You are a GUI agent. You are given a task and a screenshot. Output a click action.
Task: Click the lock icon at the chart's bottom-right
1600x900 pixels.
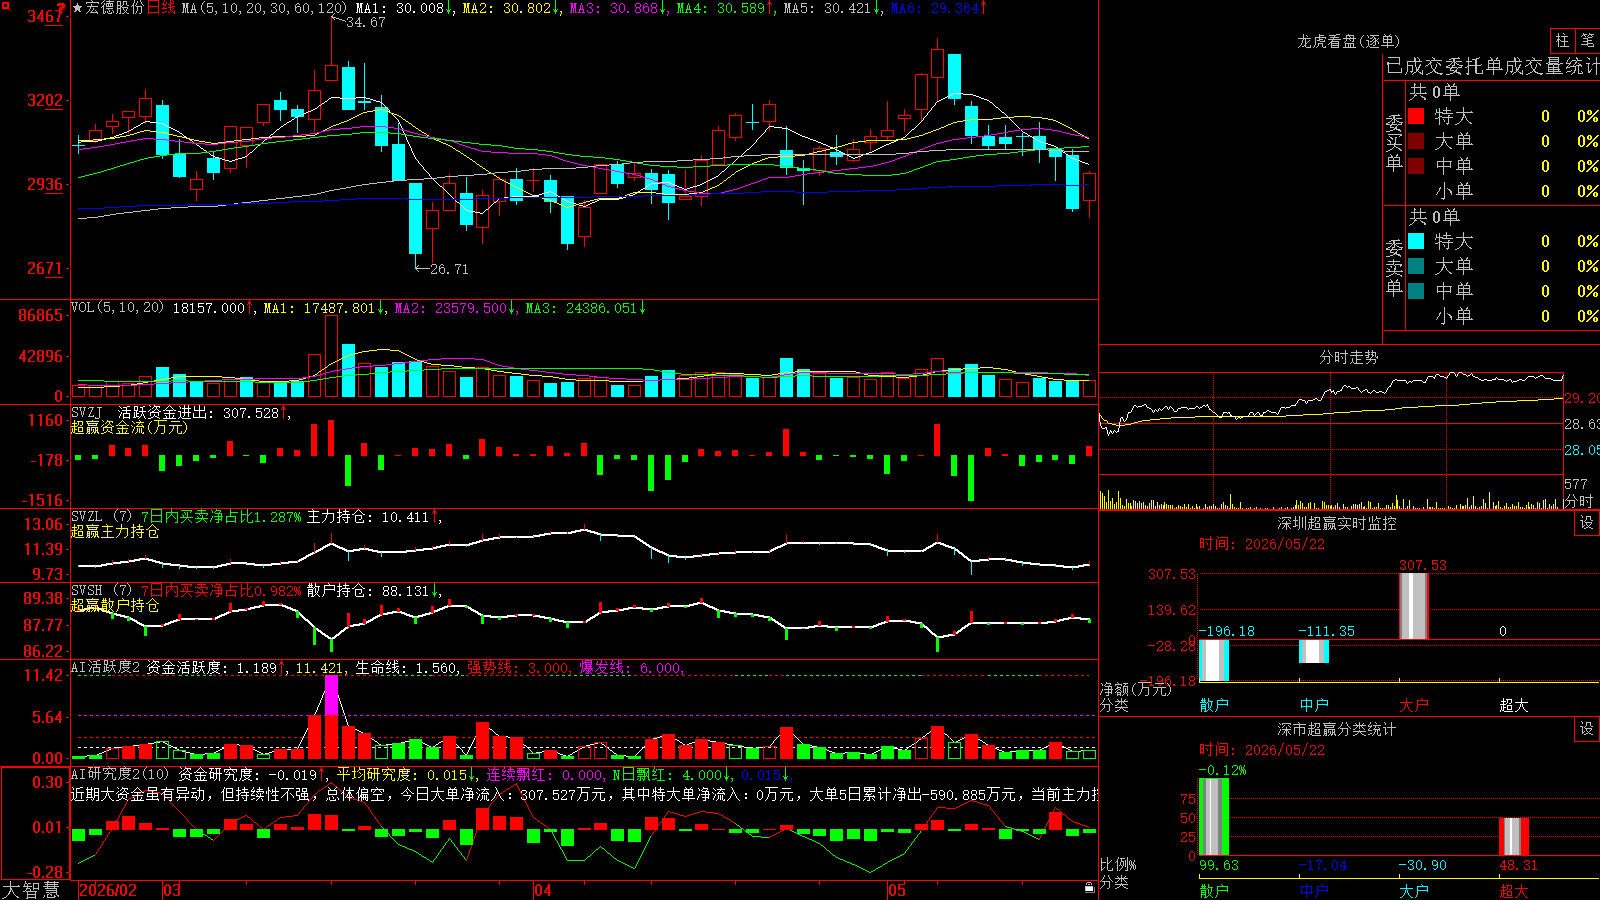[1089, 888]
